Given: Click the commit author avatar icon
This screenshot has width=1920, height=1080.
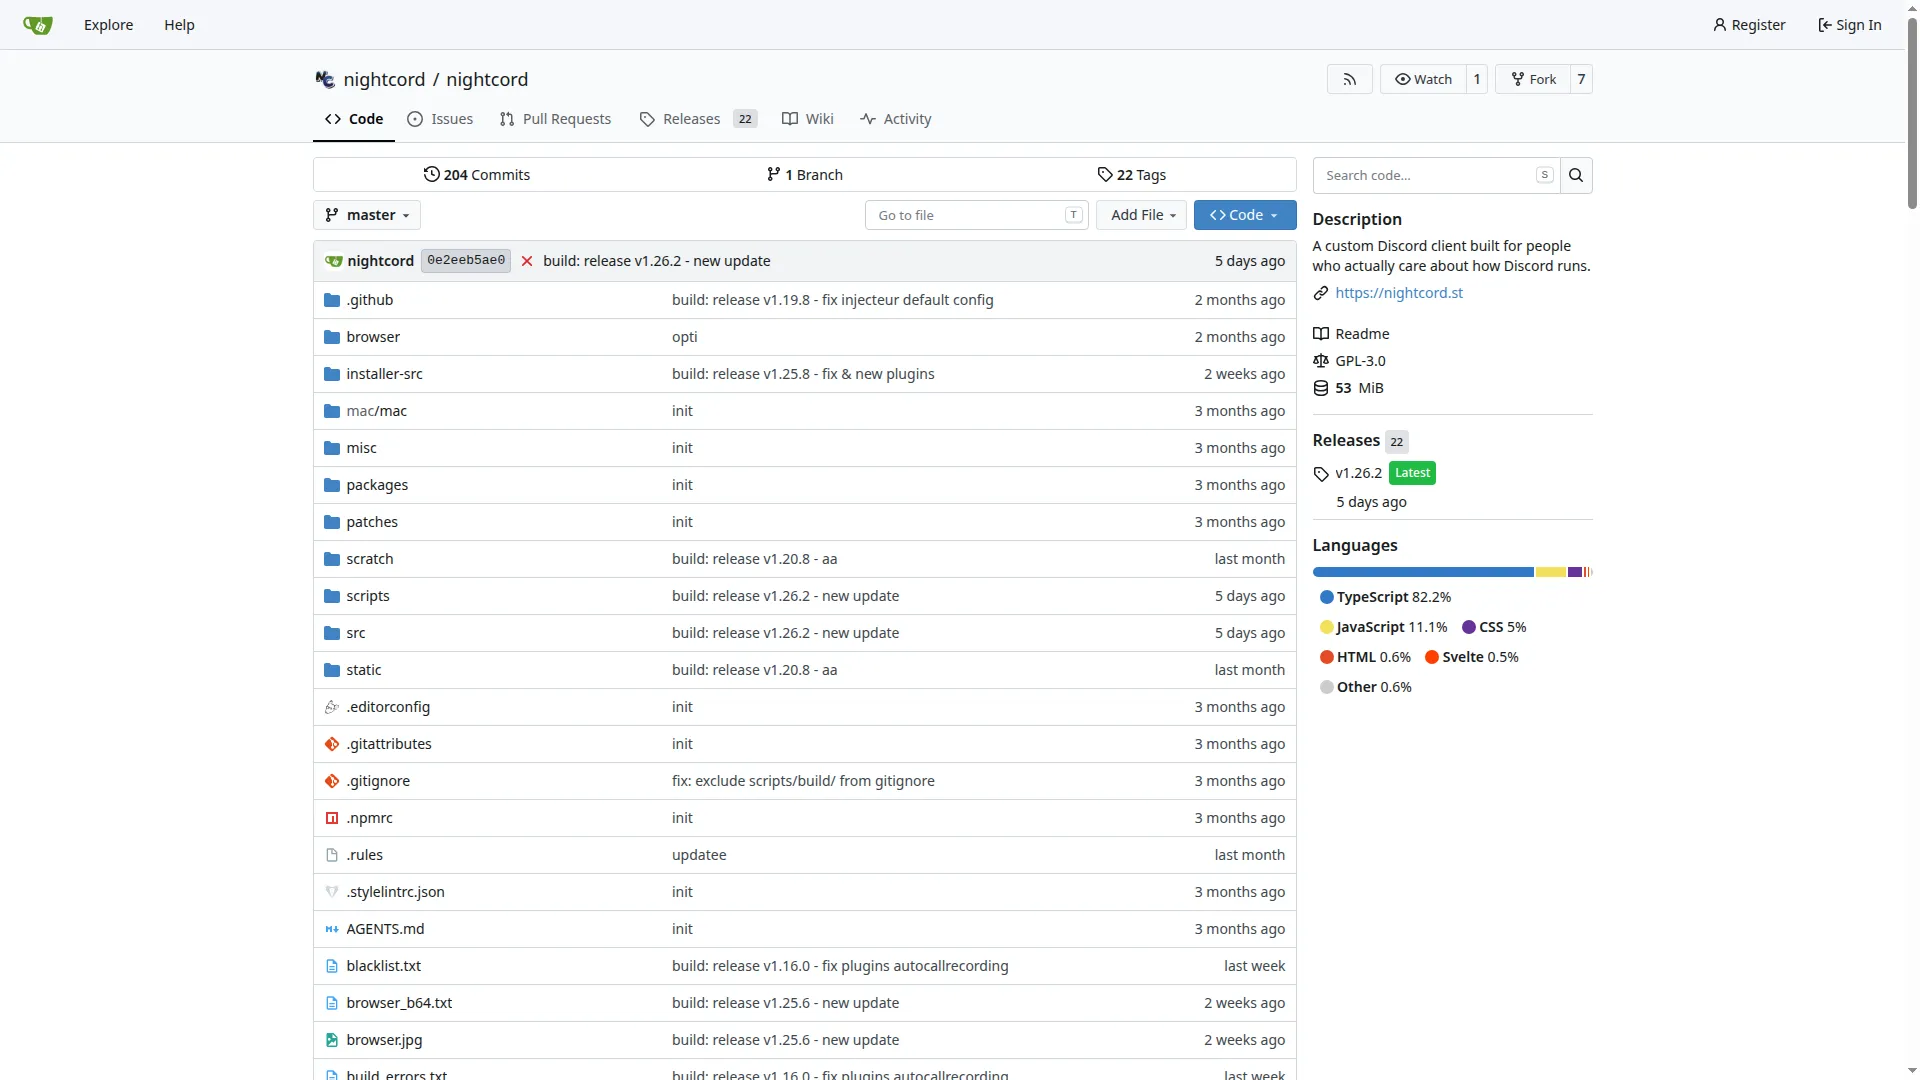Looking at the screenshot, I should pos(334,261).
